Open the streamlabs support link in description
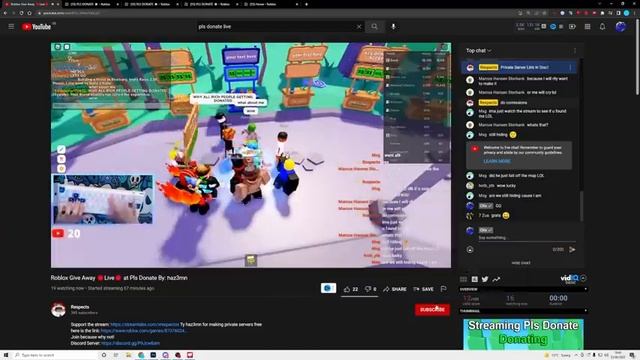Screen dimensions: 640x360 click(145, 324)
